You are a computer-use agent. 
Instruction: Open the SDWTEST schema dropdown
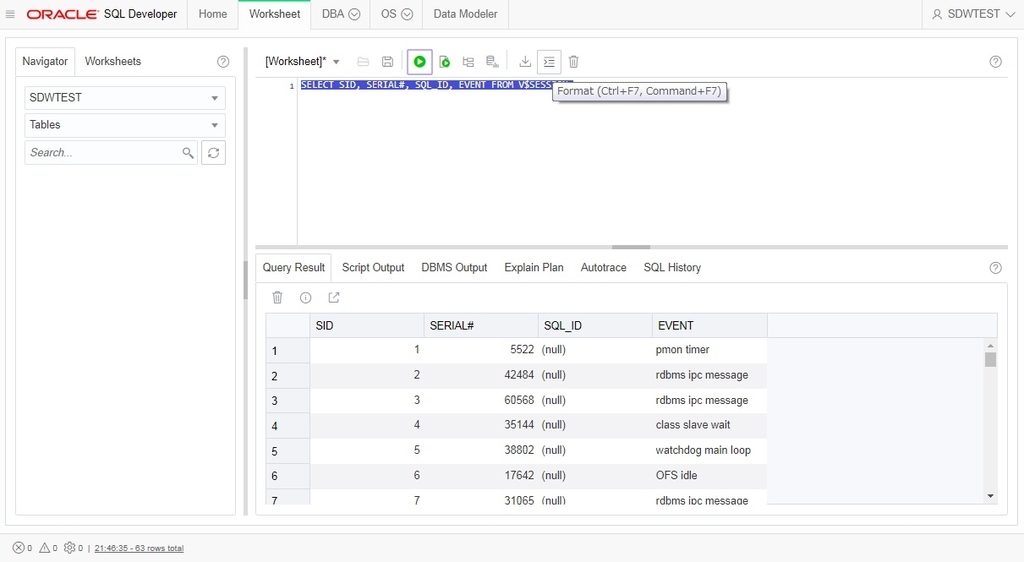(x=125, y=98)
